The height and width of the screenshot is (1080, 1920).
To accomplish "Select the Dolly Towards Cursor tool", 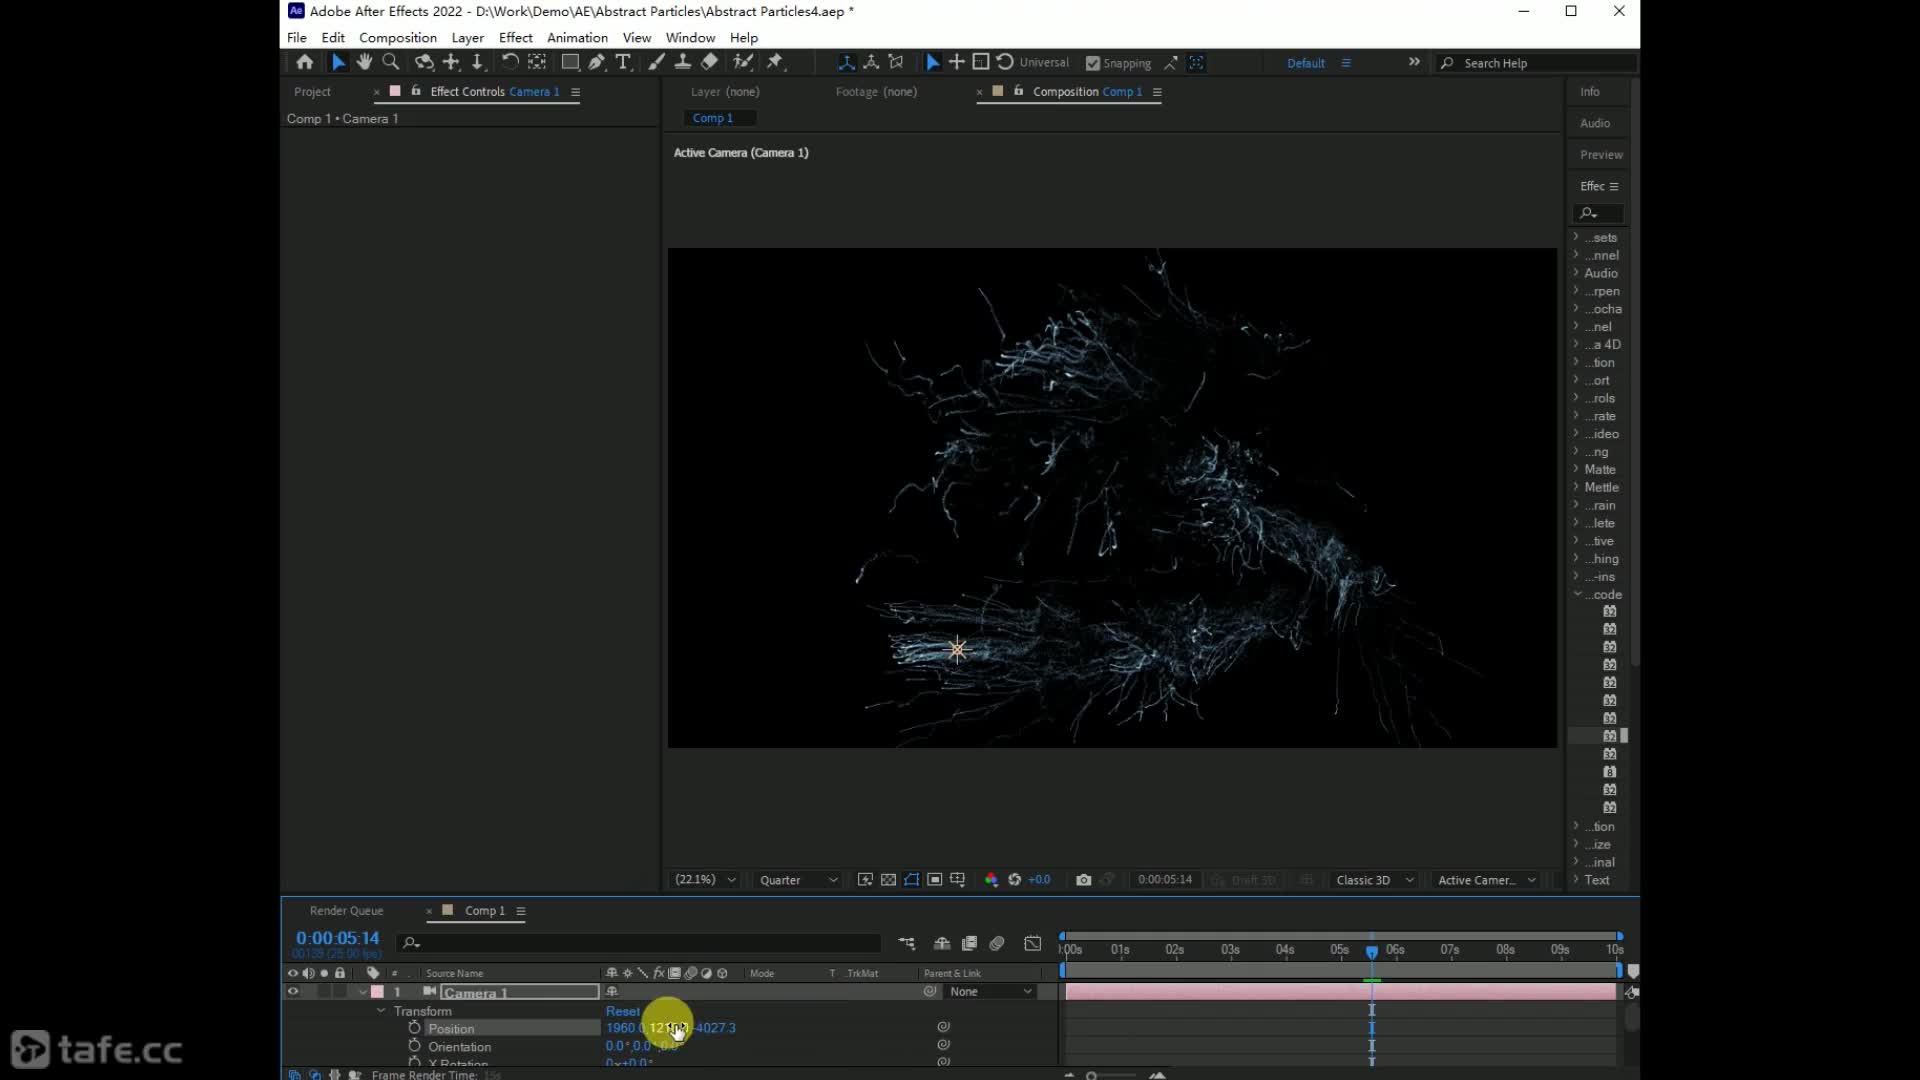I will tap(478, 62).
